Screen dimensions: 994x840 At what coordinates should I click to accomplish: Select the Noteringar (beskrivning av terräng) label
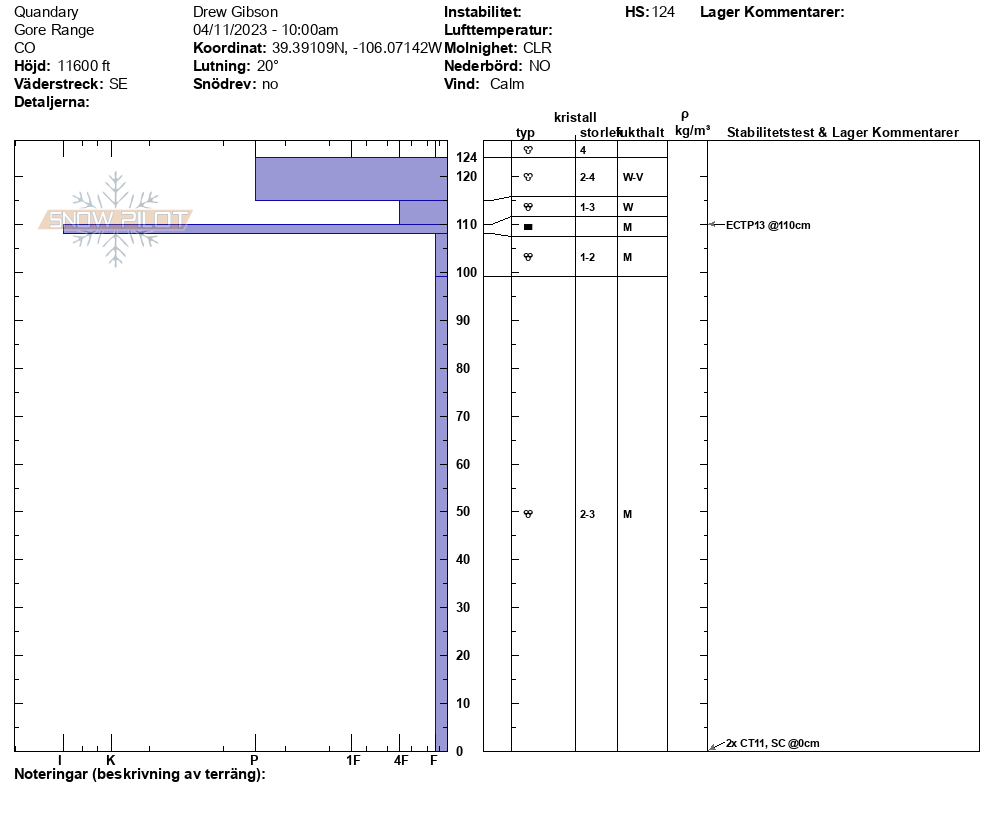tap(139, 774)
